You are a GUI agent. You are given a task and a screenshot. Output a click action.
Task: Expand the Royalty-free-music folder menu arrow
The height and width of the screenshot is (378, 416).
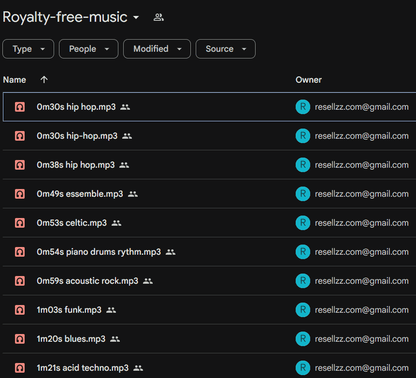coord(136,17)
